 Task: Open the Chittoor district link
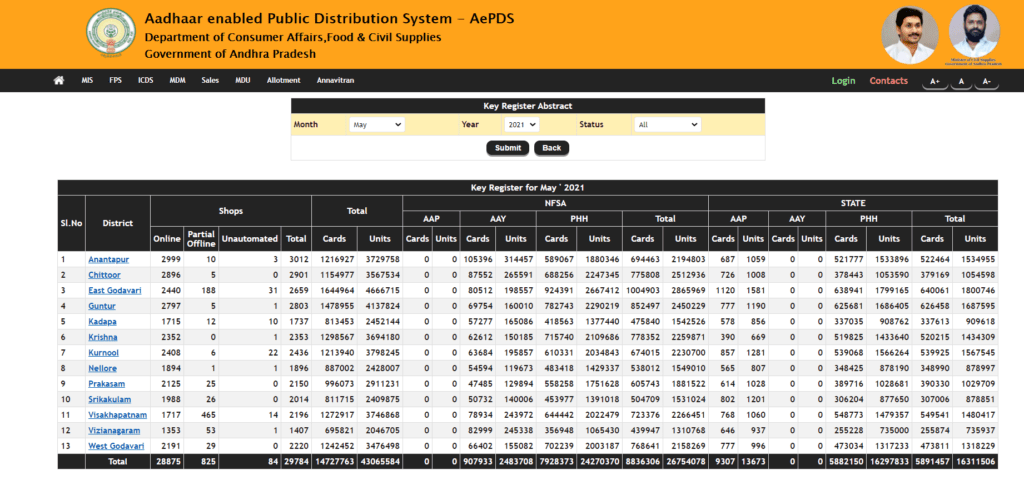click(x=104, y=275)
